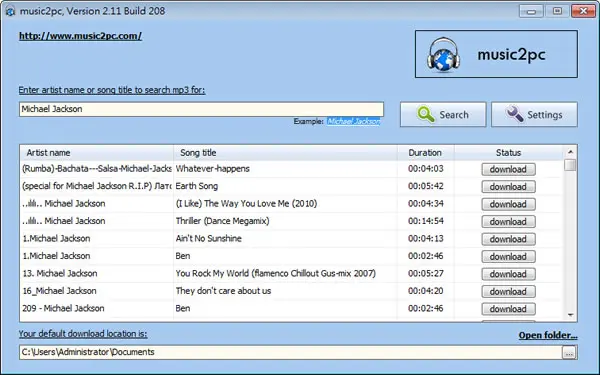The image size is (600, 375).
Task: Open folder link for downloads
Action: click(548, 335)
